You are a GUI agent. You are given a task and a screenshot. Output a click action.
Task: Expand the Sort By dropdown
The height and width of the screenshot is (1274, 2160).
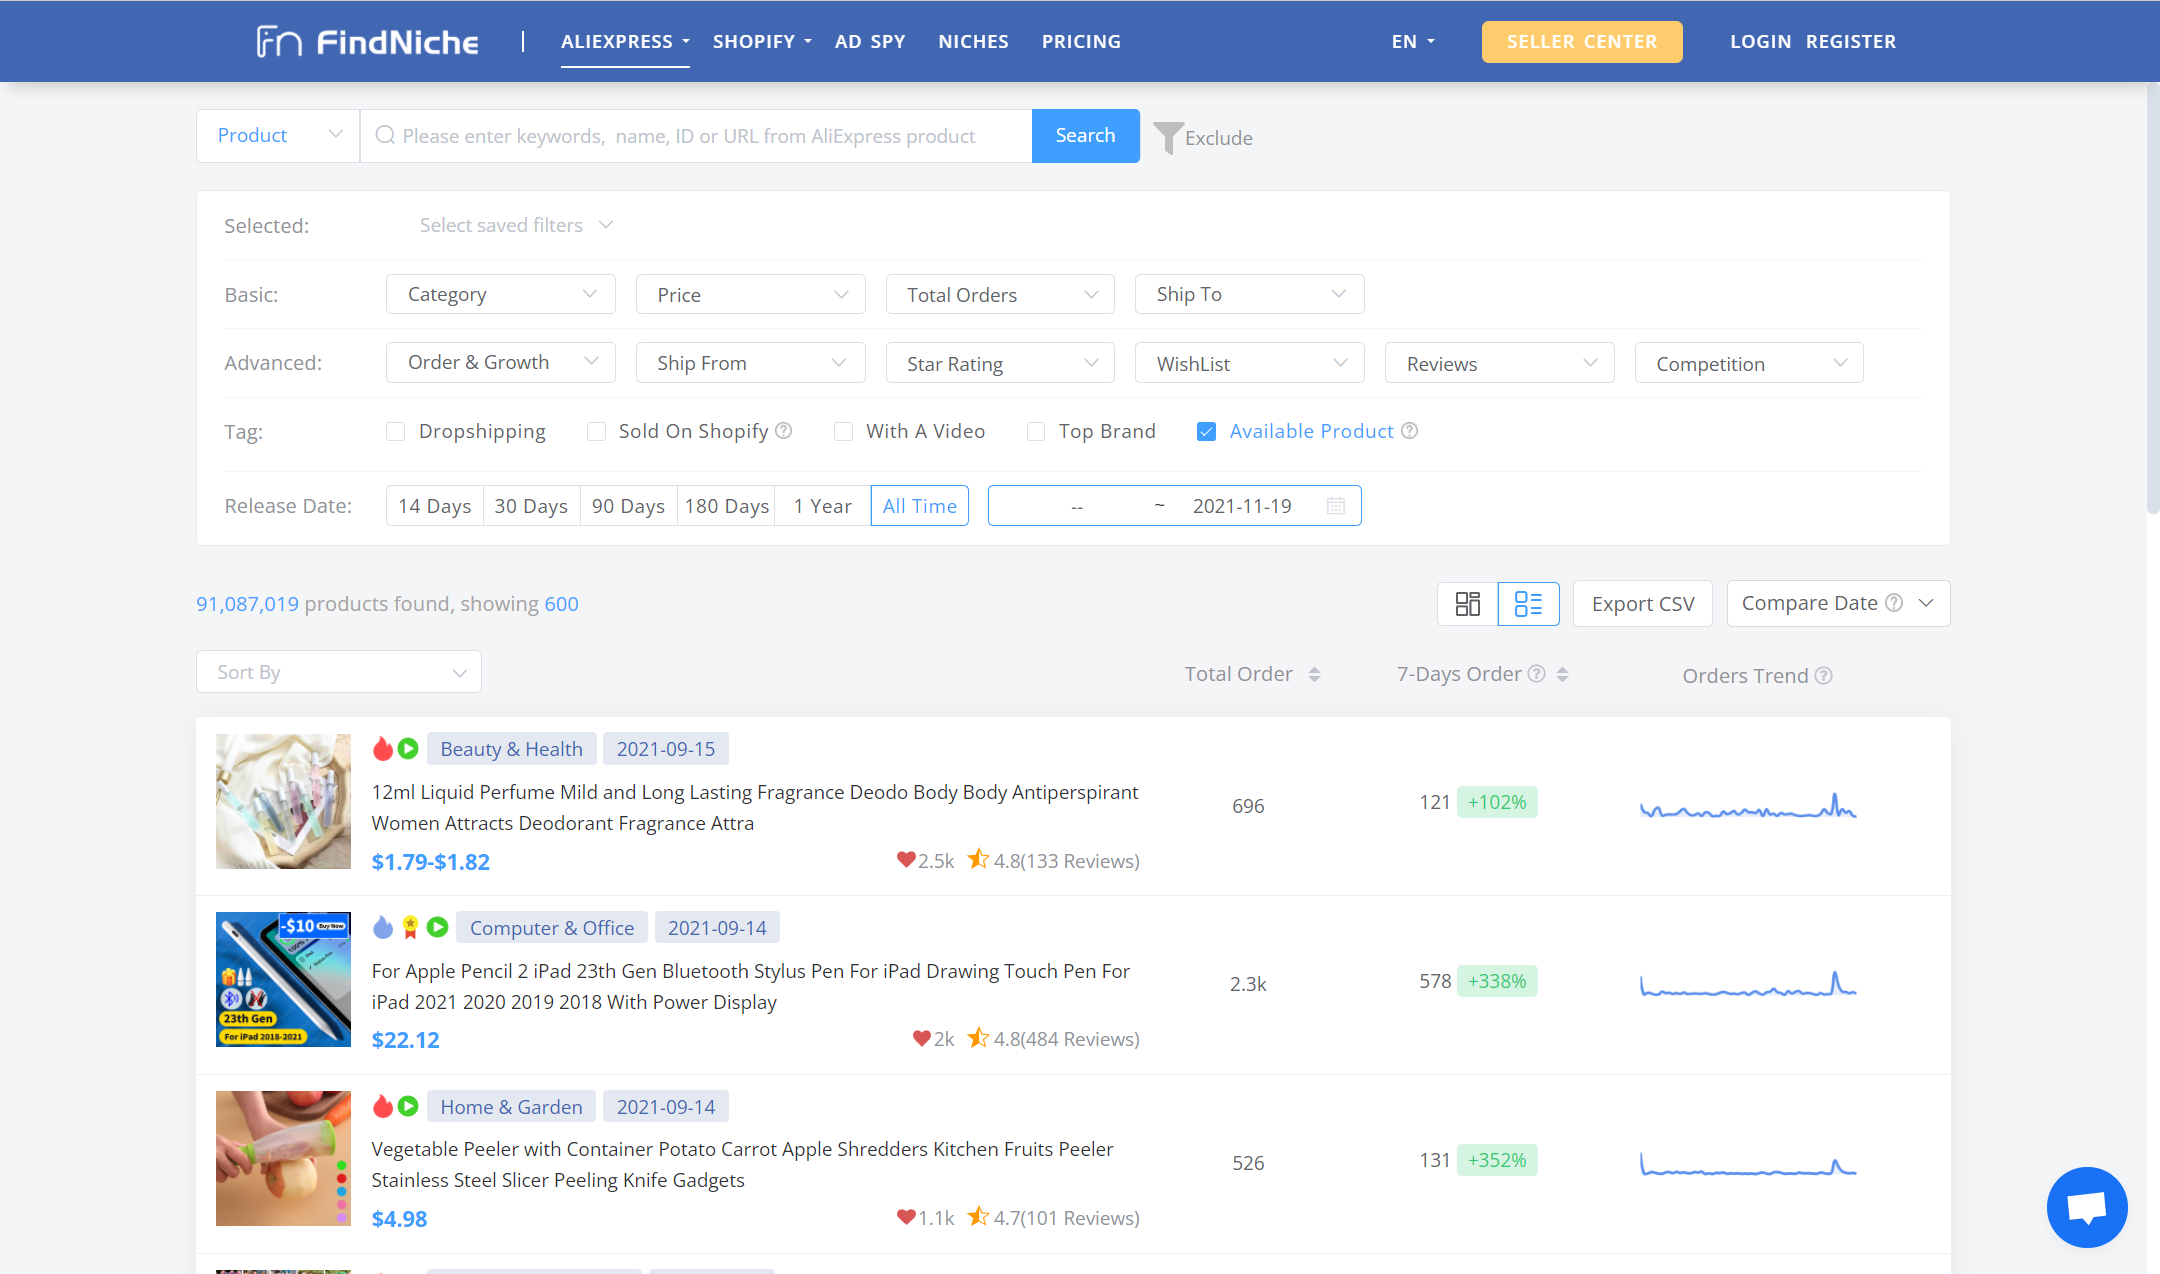[x=339, y=672]
